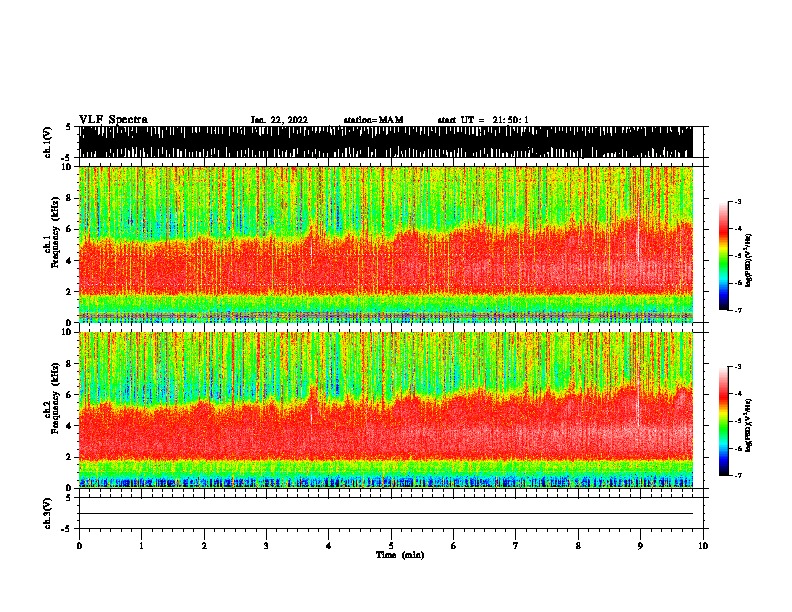
Task: Click time axis tick label "10"
Action: 703,546
